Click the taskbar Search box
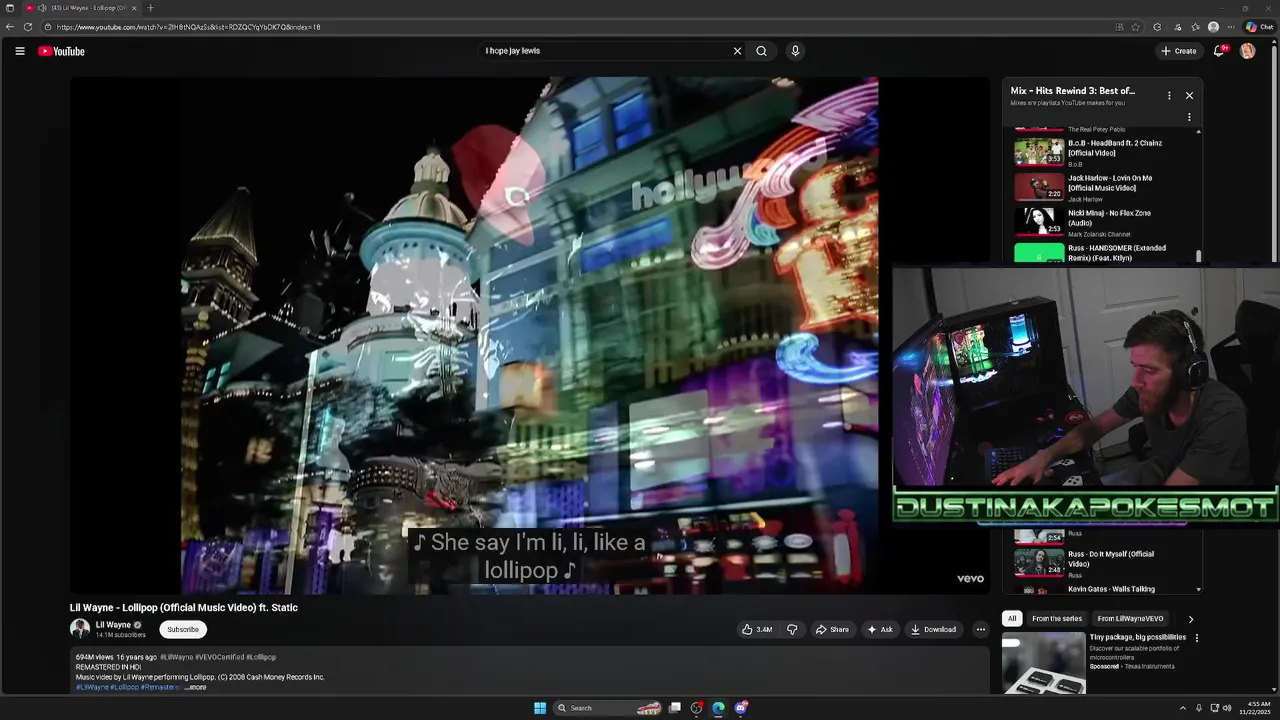 [608, 708]
